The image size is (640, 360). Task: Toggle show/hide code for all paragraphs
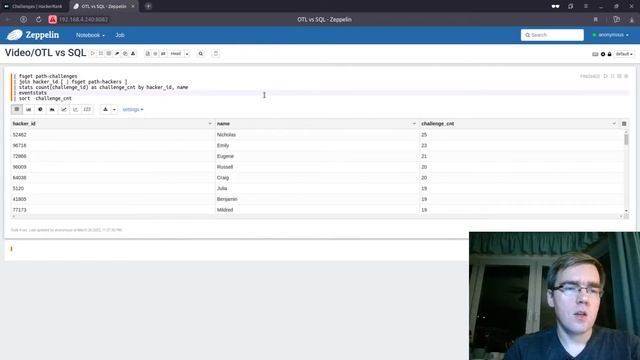point(101,53)
